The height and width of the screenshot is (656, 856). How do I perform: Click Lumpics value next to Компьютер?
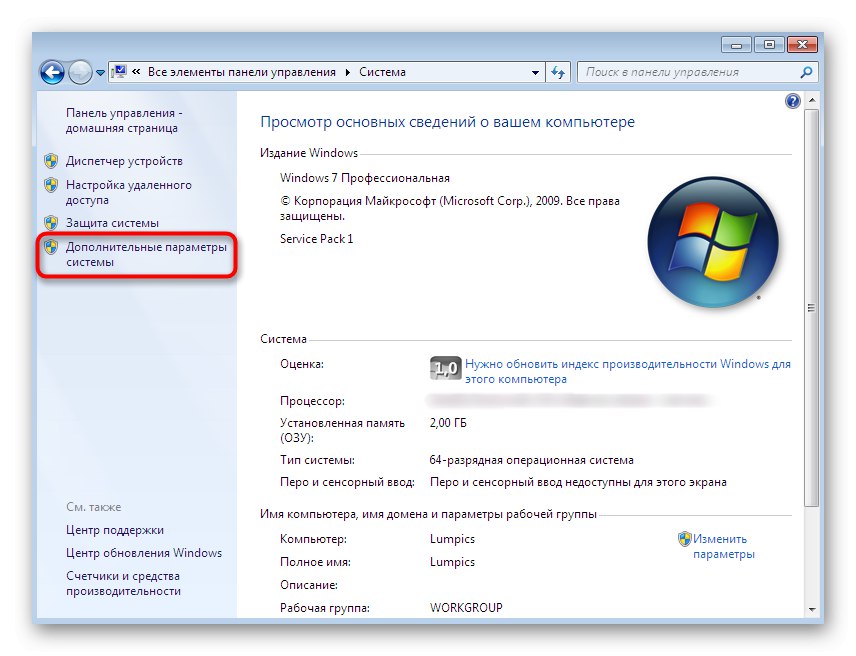coord(452,539)
